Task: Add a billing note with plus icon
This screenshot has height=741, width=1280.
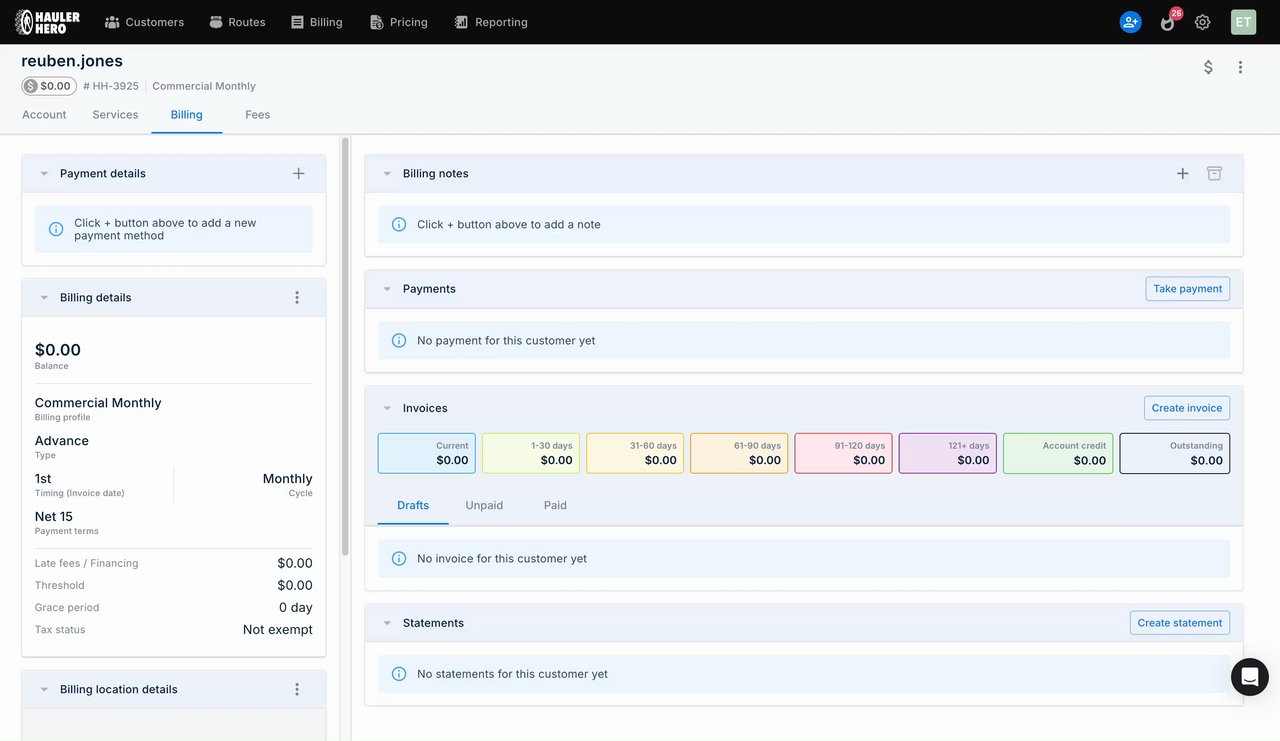Action: 1183,173
